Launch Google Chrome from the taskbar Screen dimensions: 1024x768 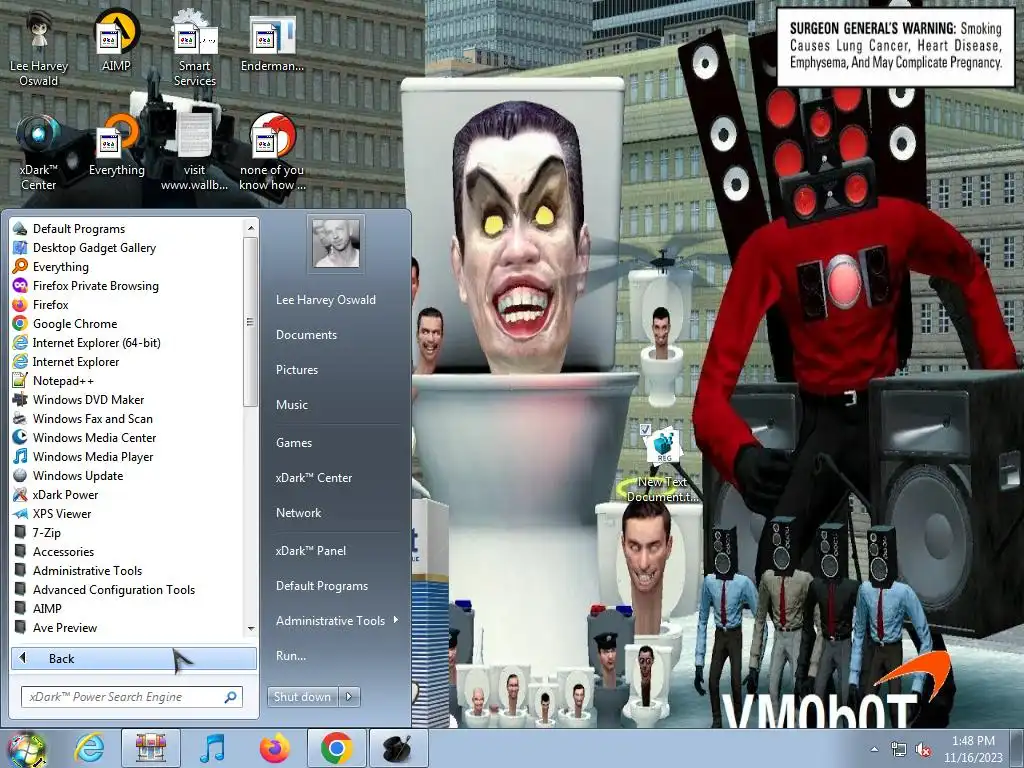(336, 748)
